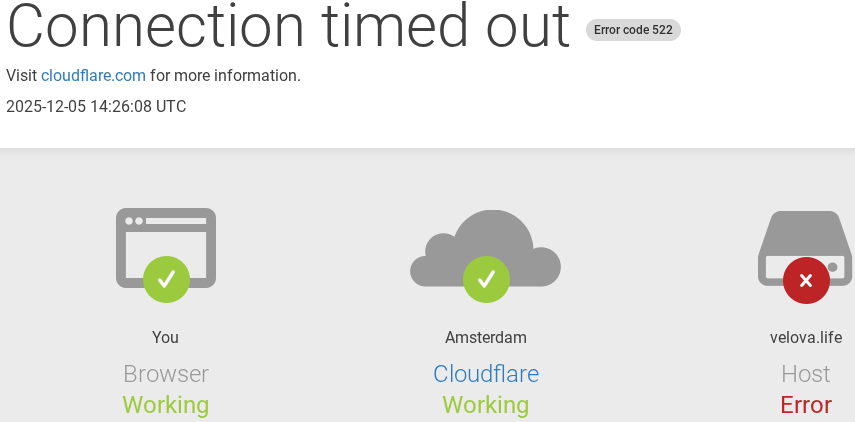
Task: Click the velova.life host name
Action: (x=806, y=338)
